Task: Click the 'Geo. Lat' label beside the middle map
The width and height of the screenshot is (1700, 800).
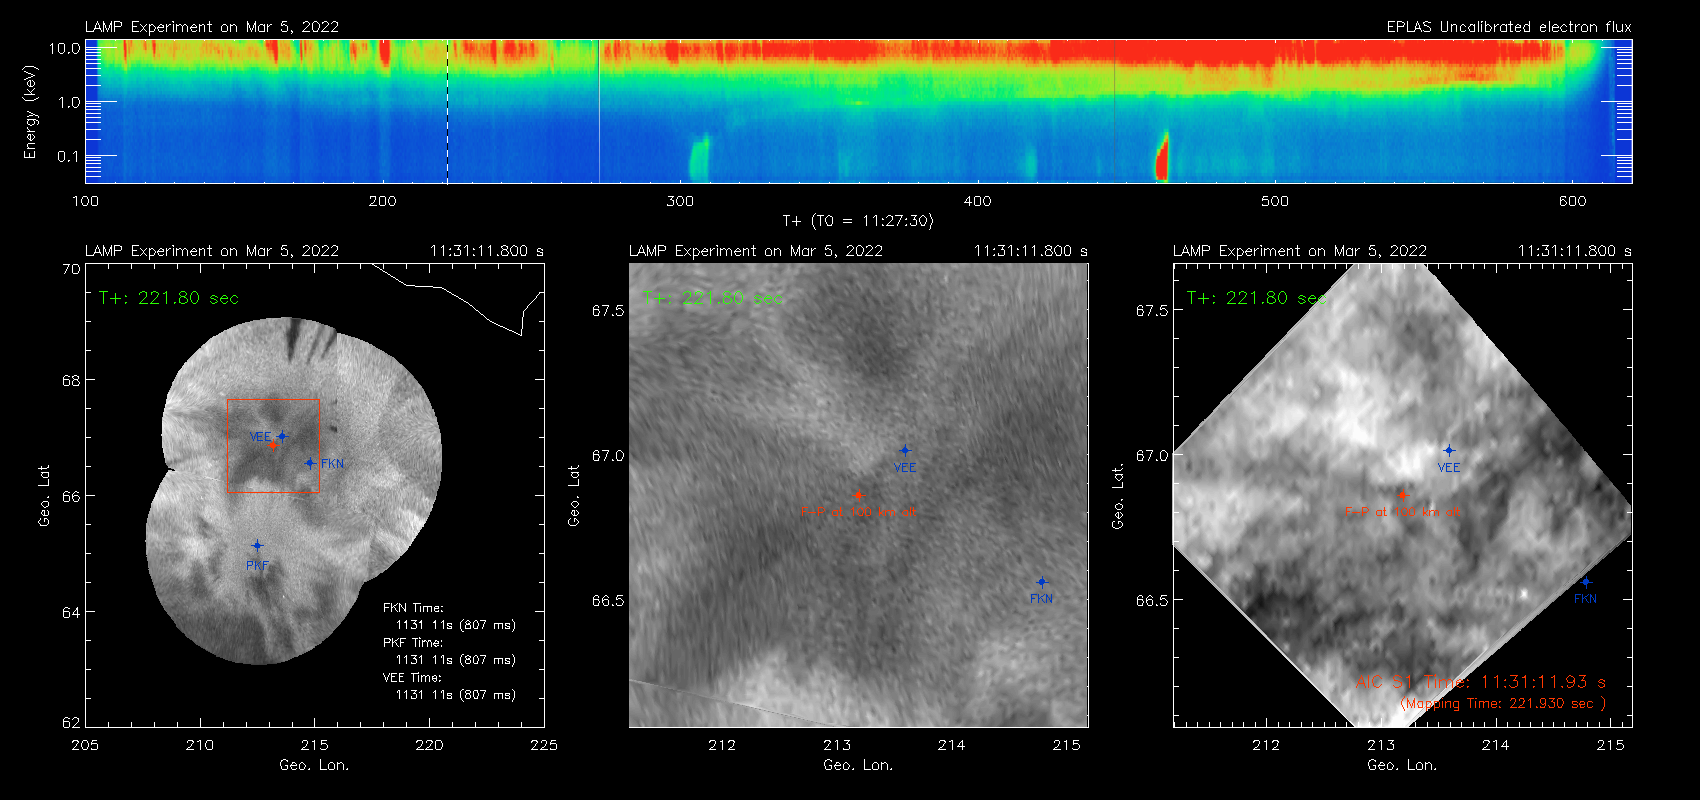Action: (574, 496)
